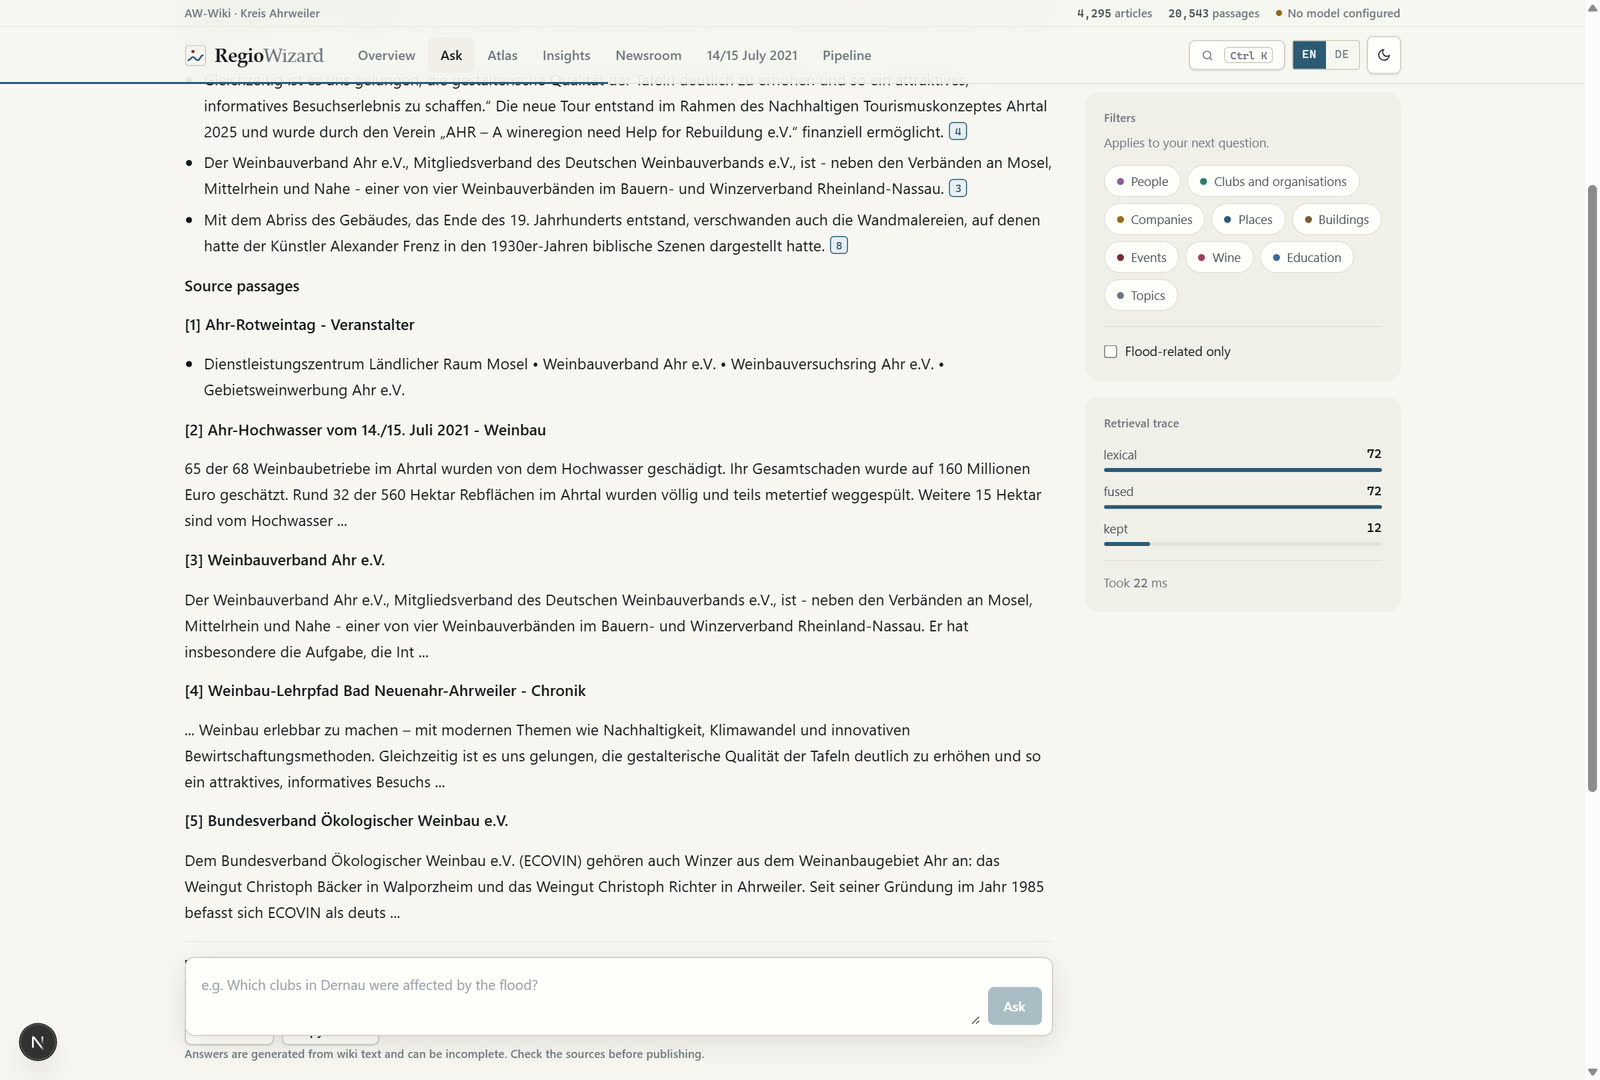The image size is (1600, 1080).
Task: Open the RegioWizard logo home link
Action: [254, 55]
